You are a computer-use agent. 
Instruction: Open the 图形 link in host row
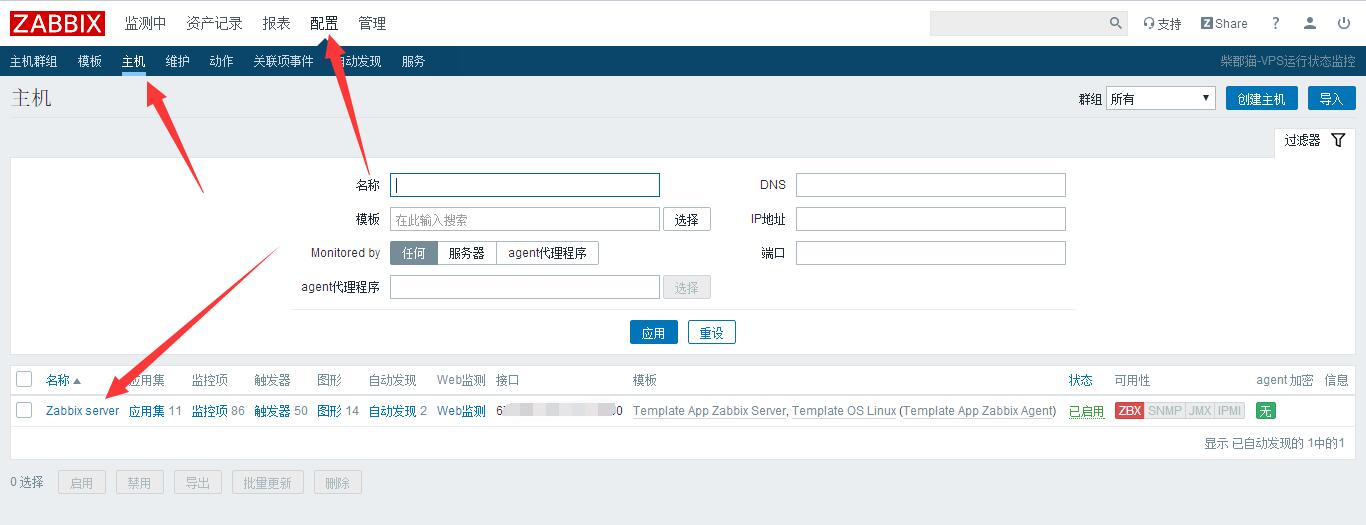[329, 411]
